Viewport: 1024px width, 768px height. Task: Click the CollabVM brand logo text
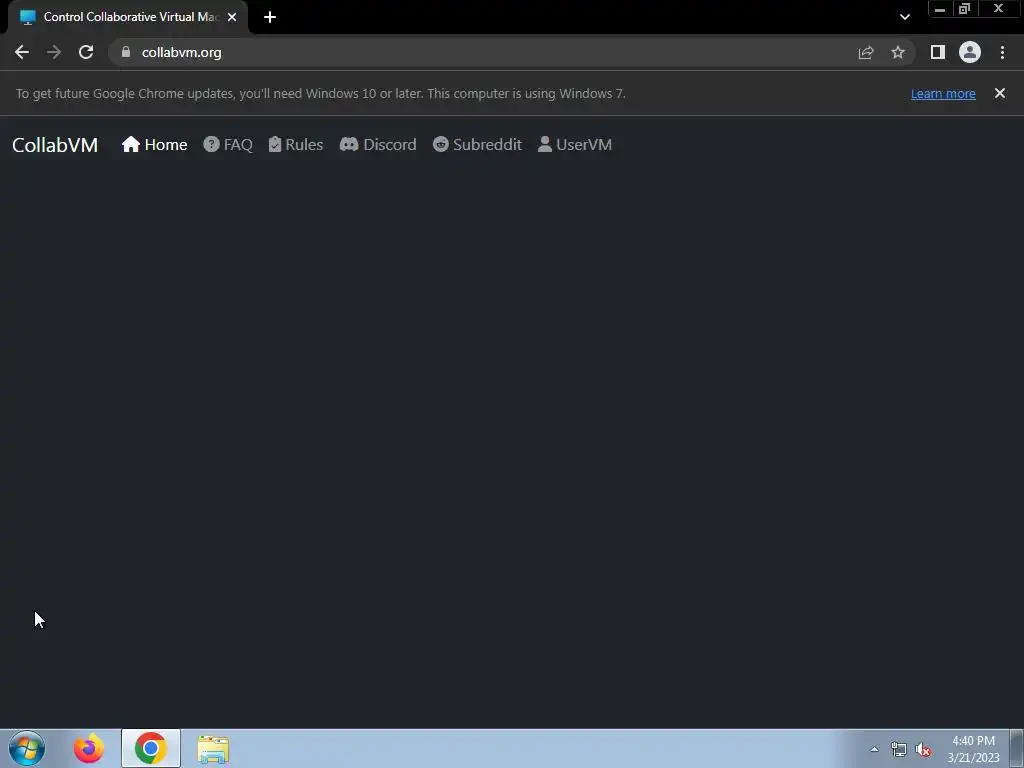(x=55, y=144)
